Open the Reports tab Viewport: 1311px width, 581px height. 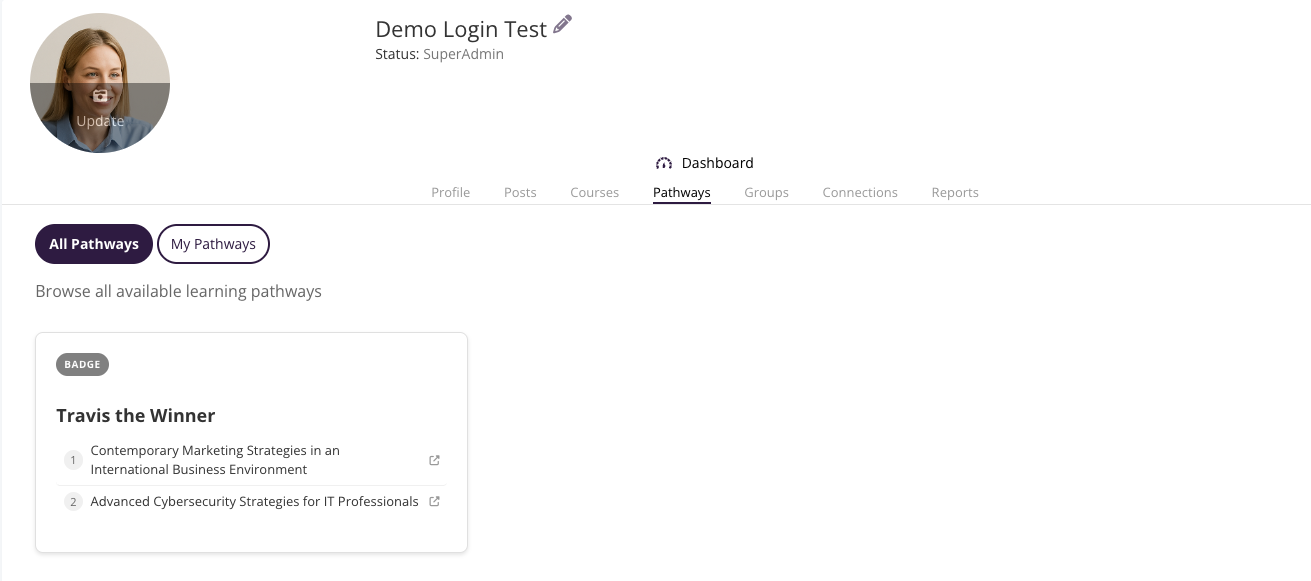954,192
